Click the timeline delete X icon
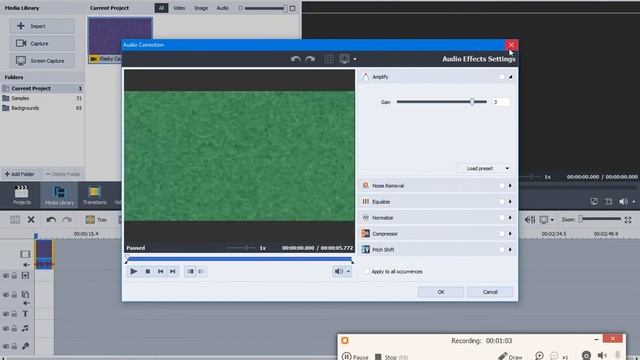The width and height of the screenshot is (640, 360). tap(31, 220)
